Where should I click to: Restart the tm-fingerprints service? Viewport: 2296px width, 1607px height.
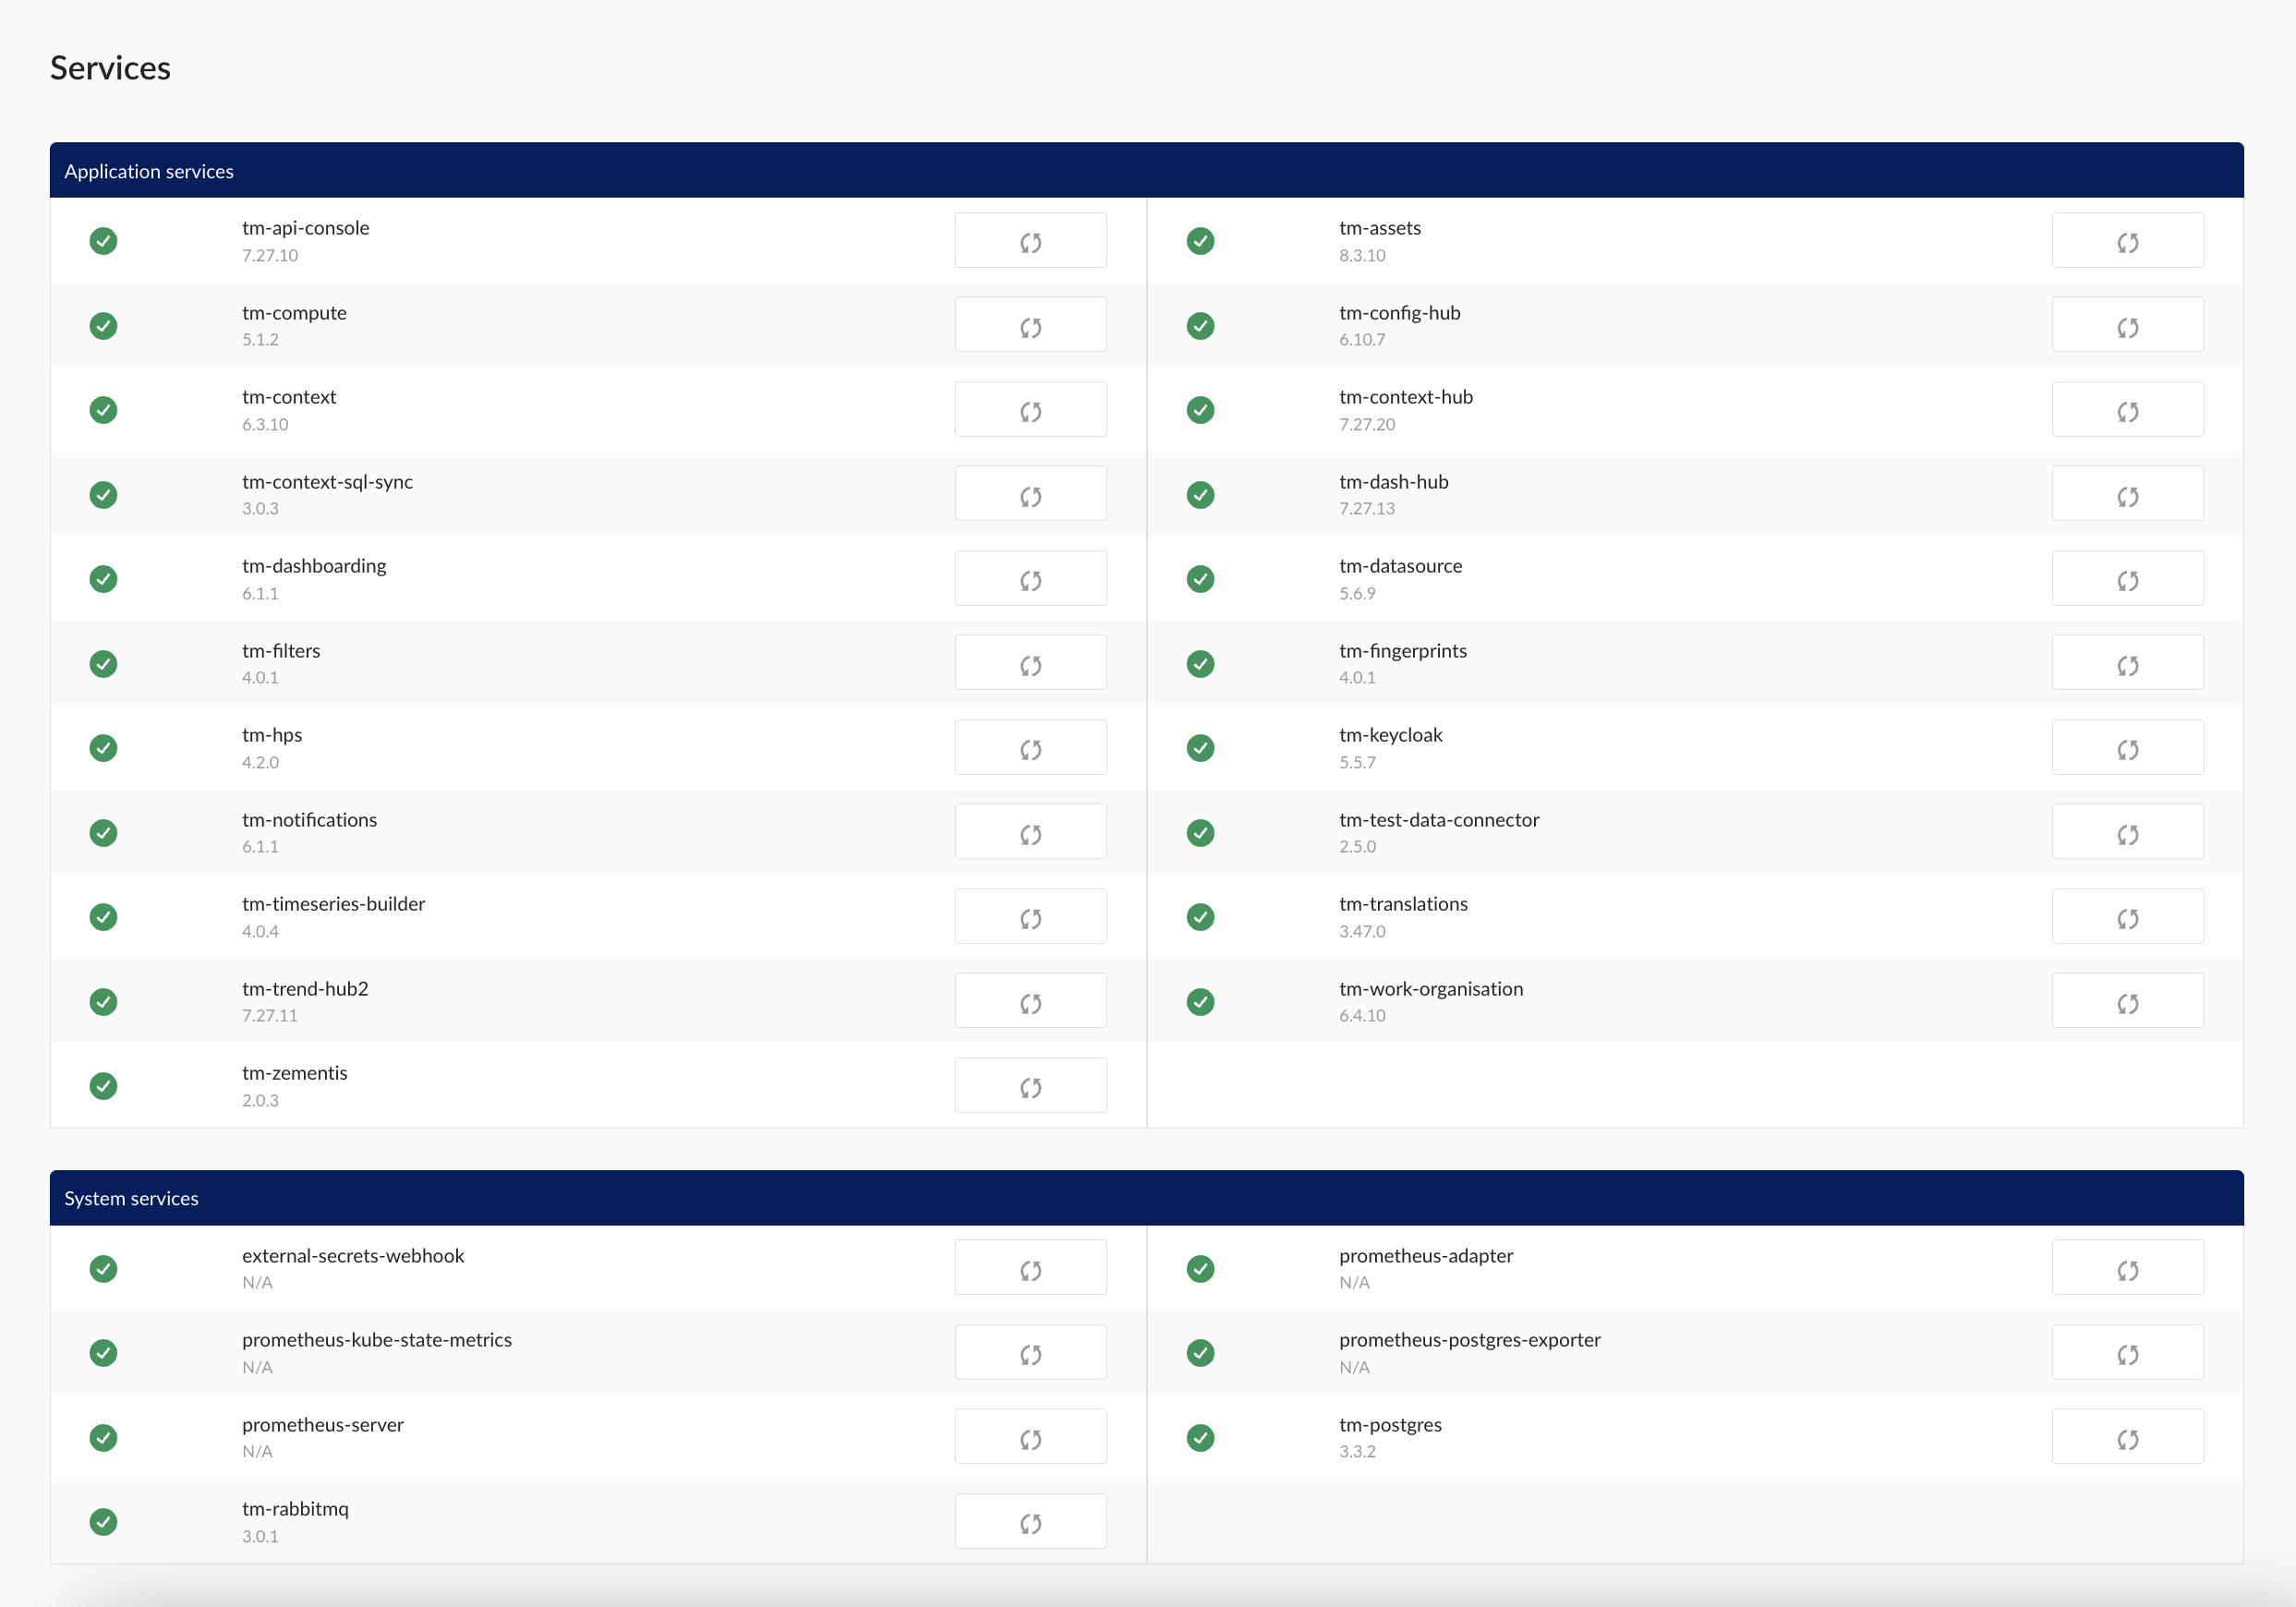pos(2127,663)
